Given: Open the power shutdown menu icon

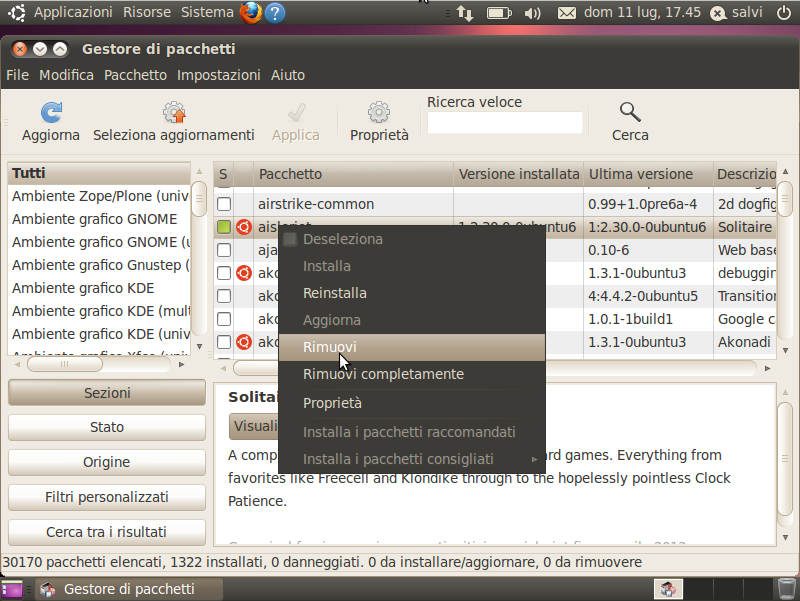Looking at the screenshot, I should click(x=784, y=13).
